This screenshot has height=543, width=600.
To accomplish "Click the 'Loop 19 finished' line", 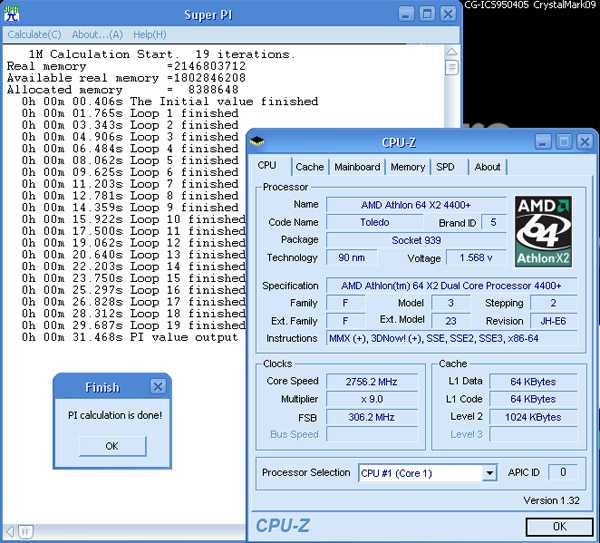I will pyautogui.click(x=134, y=325).
